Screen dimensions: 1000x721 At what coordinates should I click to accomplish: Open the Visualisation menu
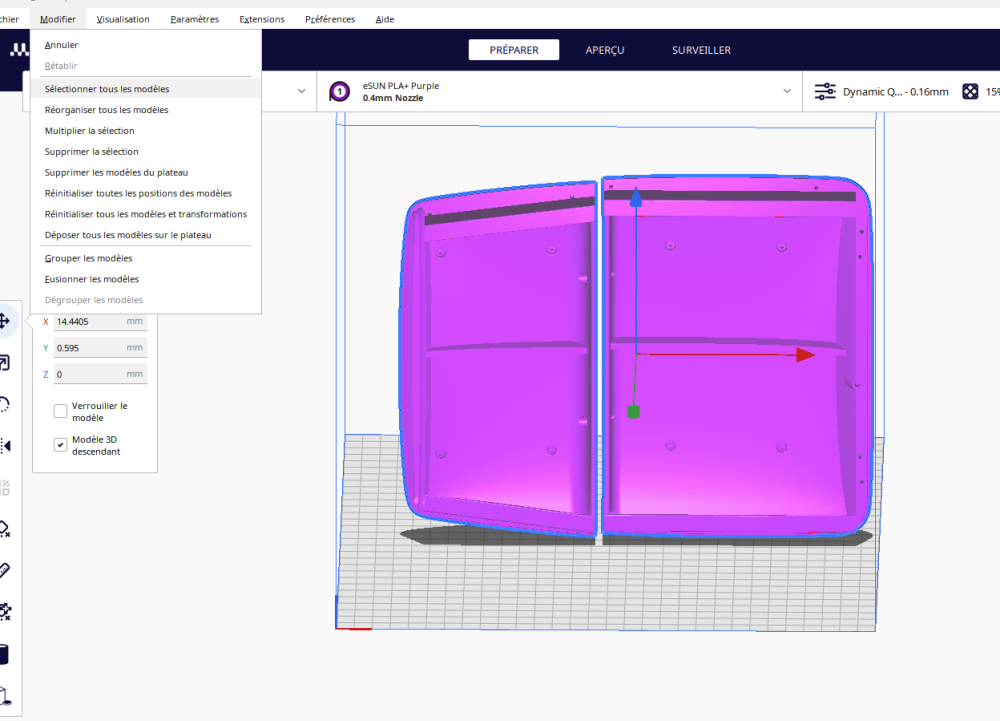click(123, 19)
